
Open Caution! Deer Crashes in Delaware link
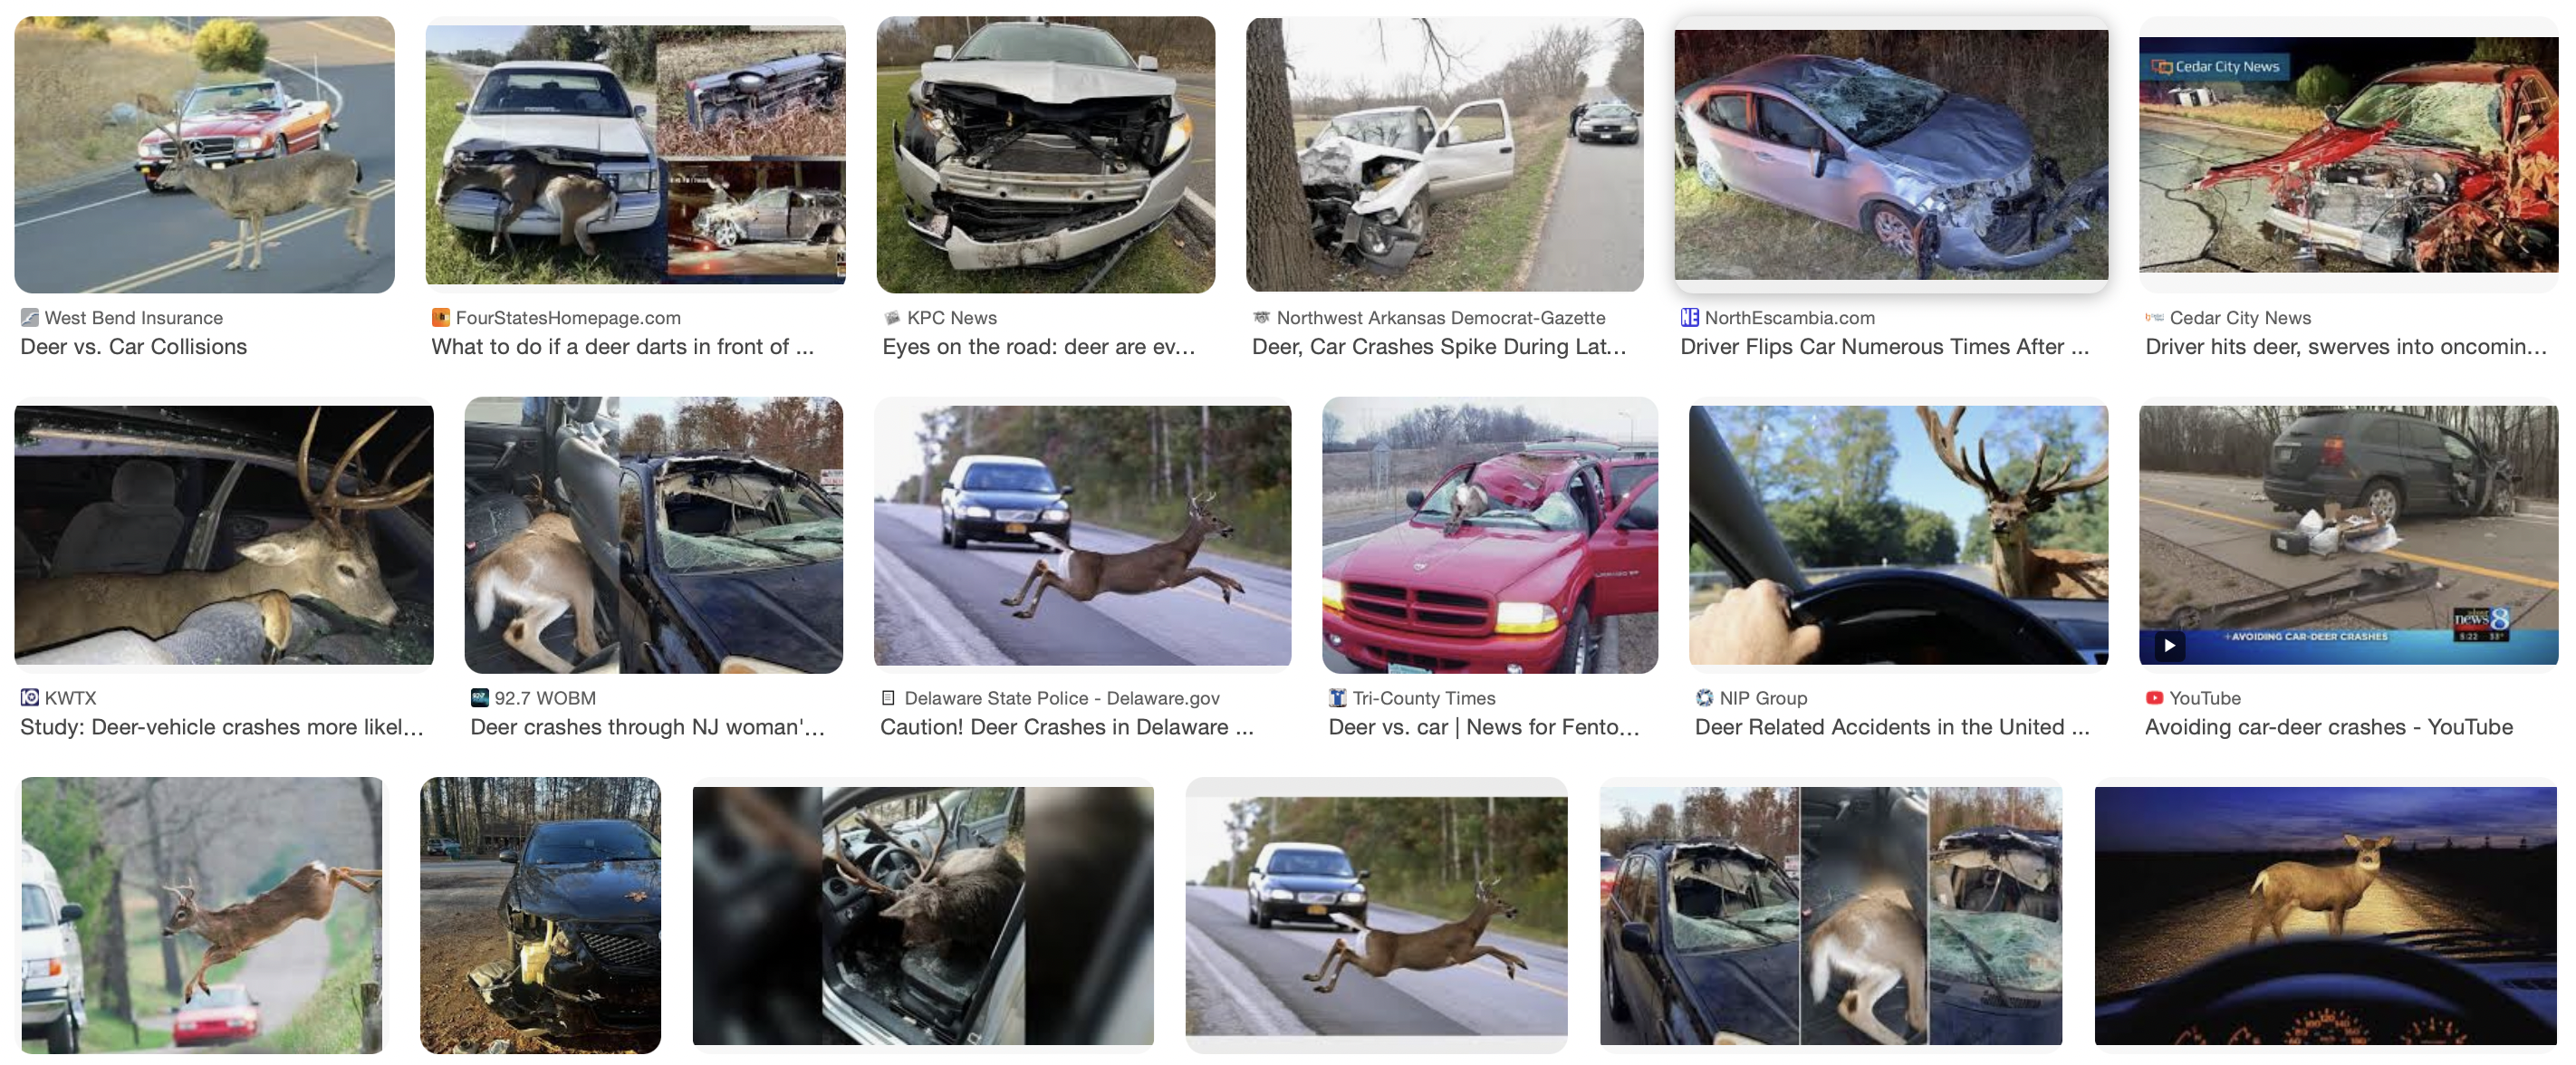pos(1067,727)
